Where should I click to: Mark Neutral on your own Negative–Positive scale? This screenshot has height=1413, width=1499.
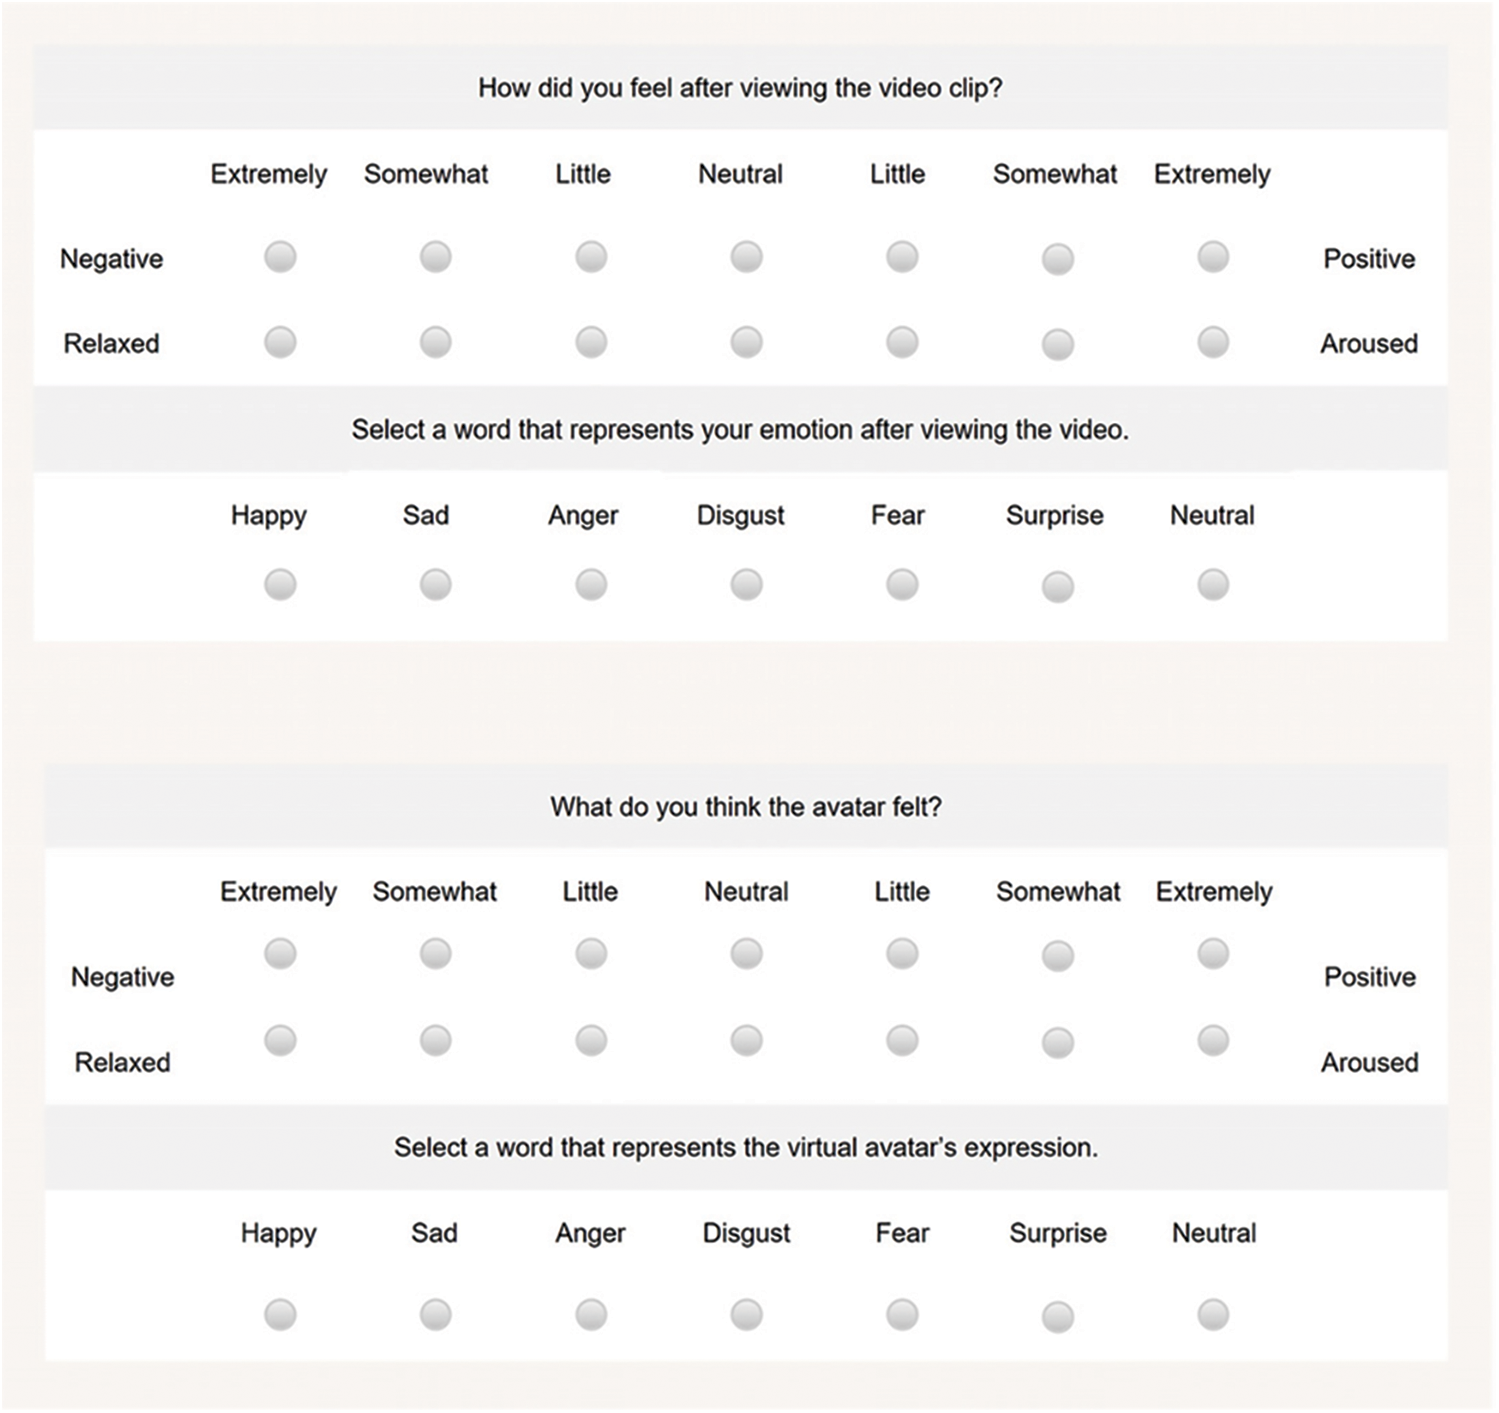(746, 257)
